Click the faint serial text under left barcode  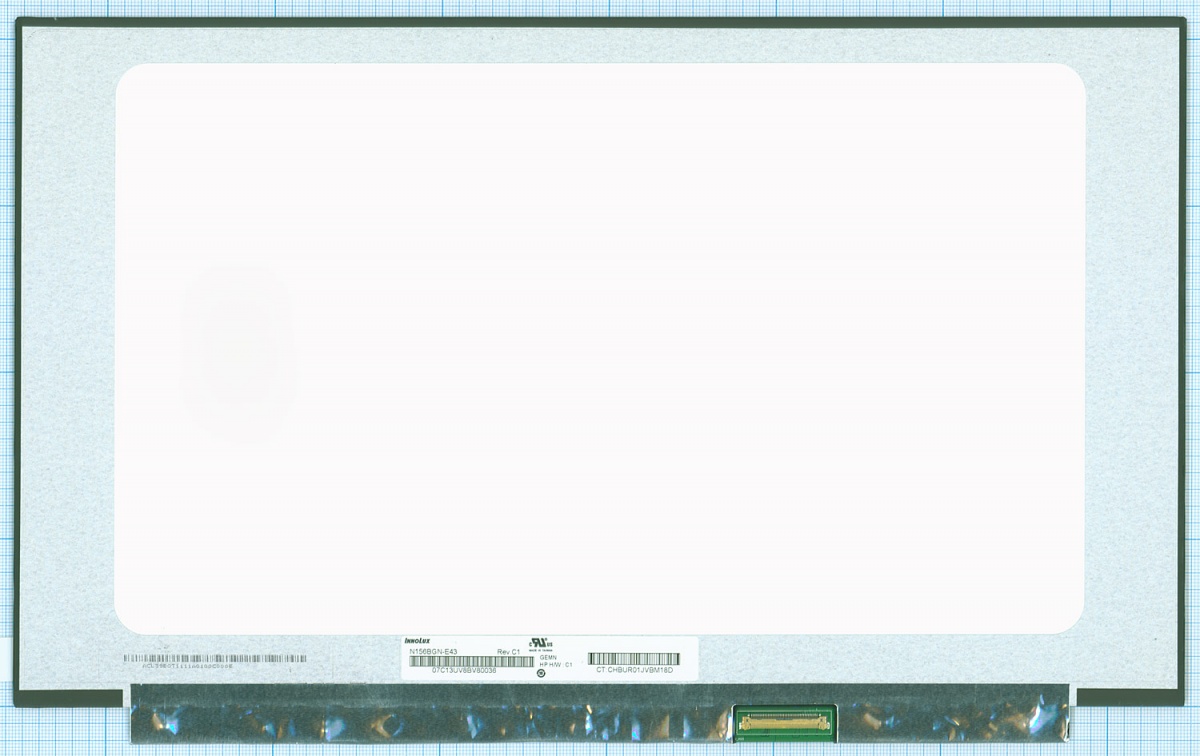[x=176, y=666]
